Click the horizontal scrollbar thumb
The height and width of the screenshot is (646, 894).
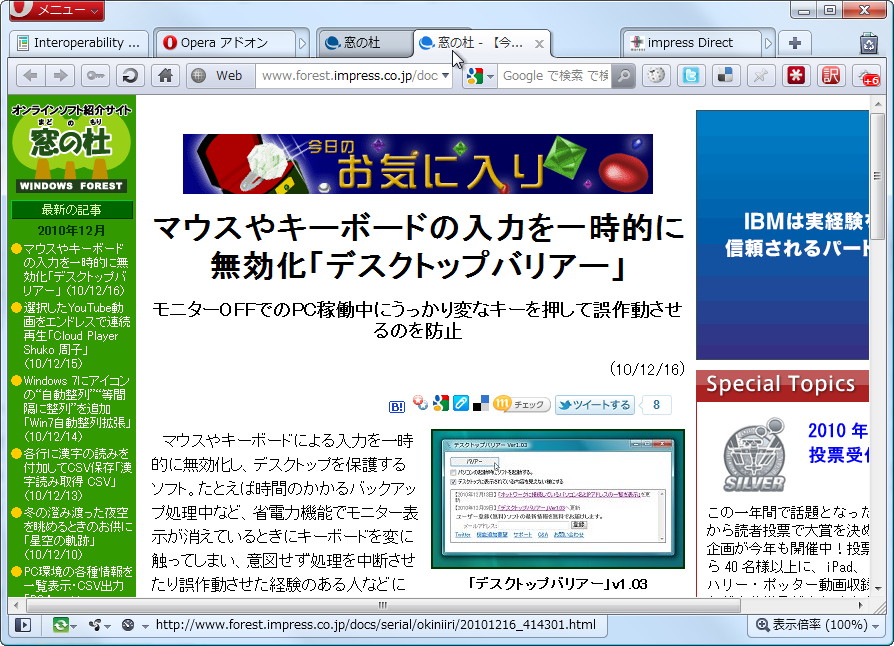[383, 605]
